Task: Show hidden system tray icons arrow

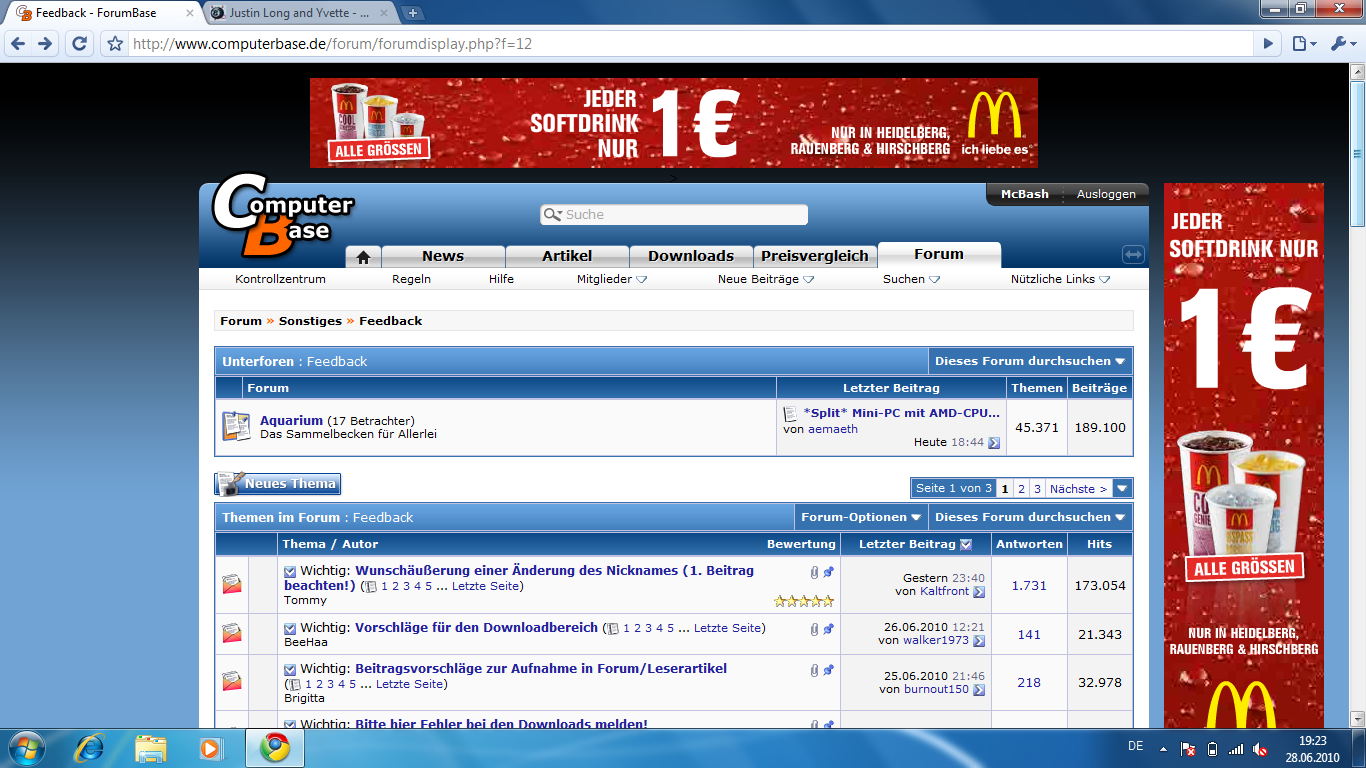Action: point(1163,748)
